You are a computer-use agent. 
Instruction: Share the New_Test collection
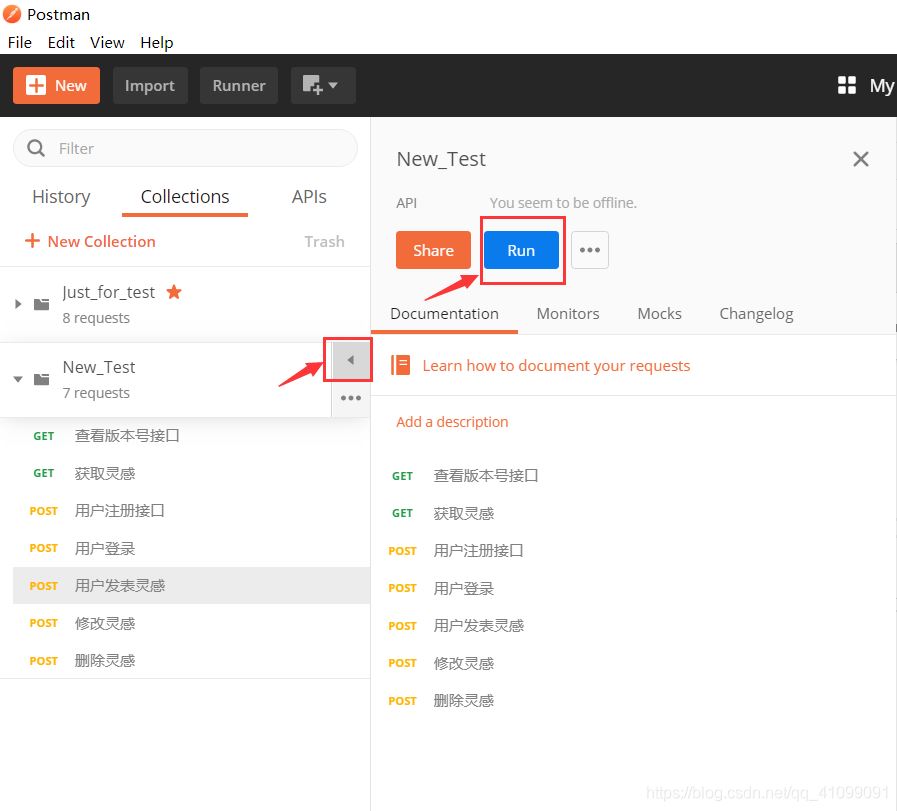coord(433,250)
